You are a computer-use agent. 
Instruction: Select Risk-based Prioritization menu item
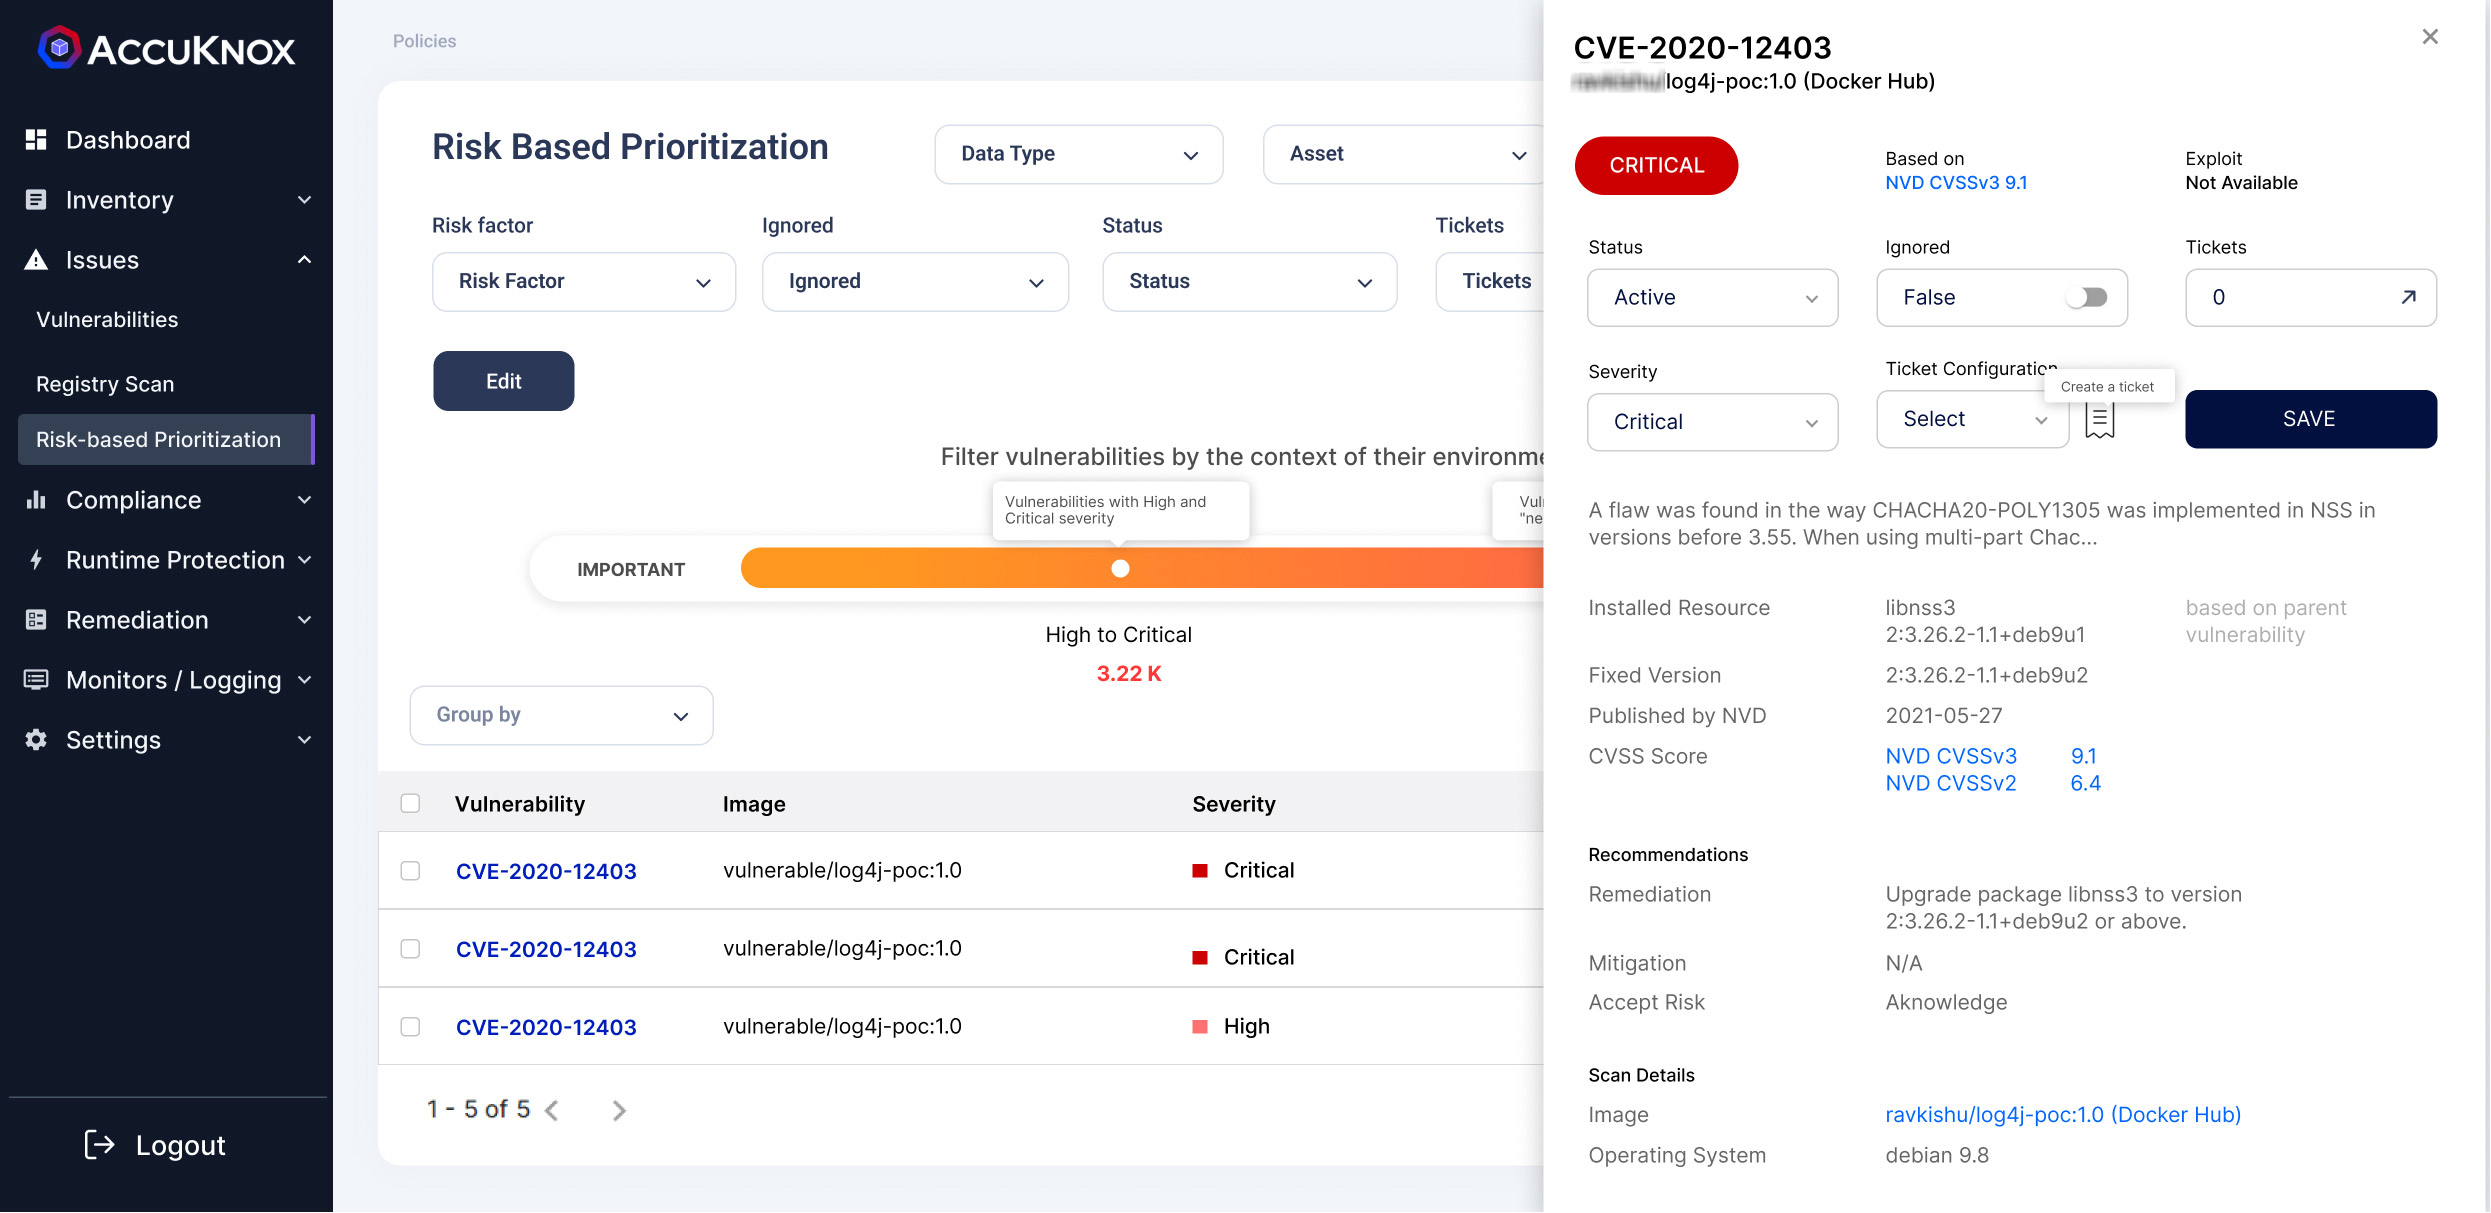pyautogui.click(x=166, y=439)
